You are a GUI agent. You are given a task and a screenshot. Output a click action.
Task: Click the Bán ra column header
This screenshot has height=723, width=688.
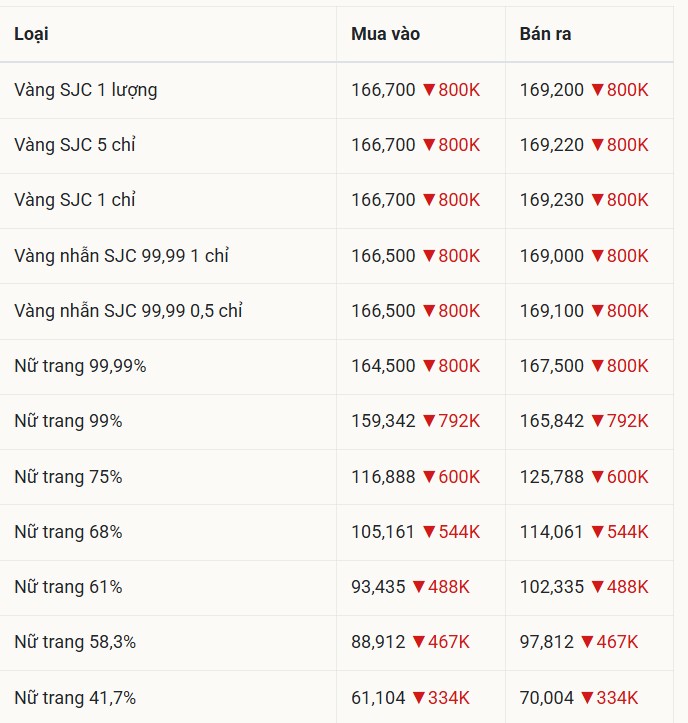coord(545,34)
